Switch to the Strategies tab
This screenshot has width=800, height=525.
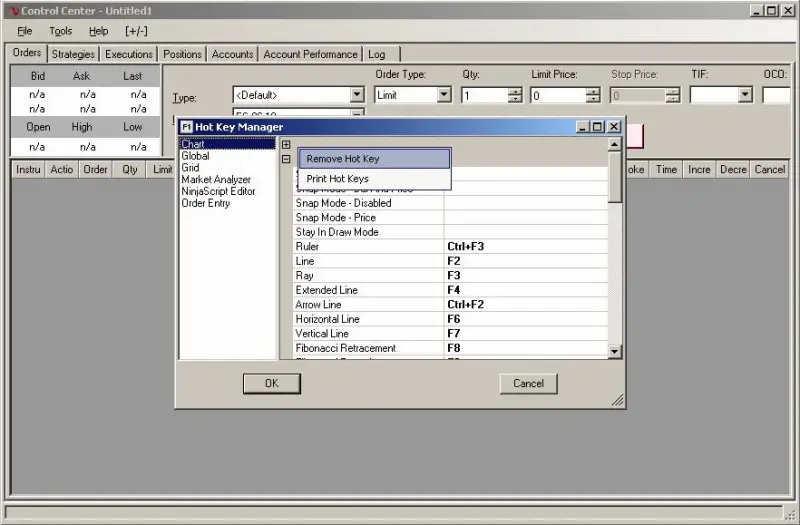click(x=73, y=54)
